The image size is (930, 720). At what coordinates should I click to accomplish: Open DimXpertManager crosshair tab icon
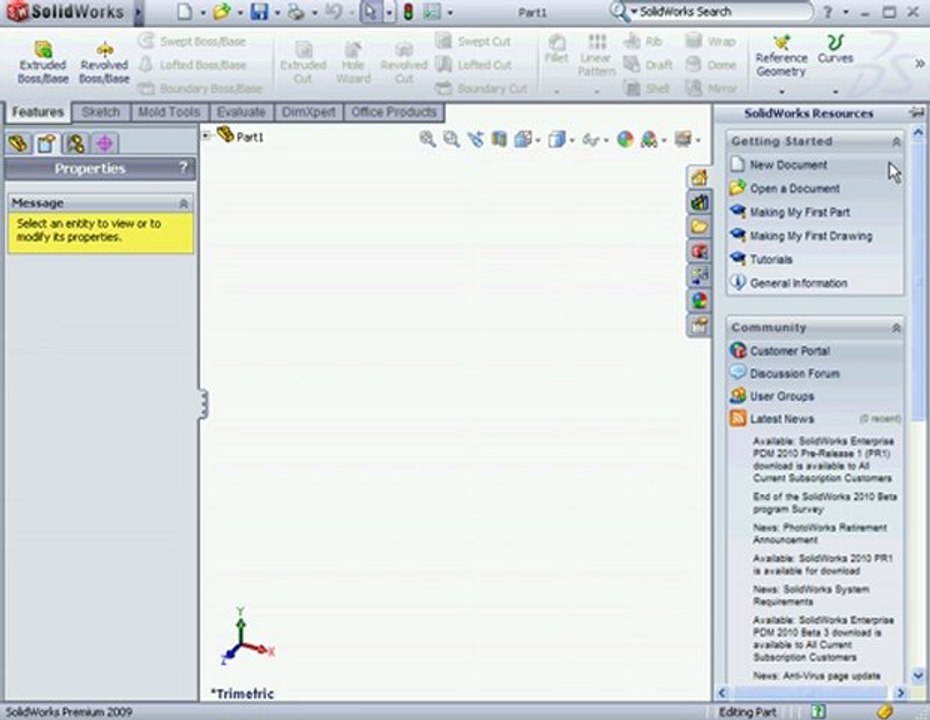point(105,143)
